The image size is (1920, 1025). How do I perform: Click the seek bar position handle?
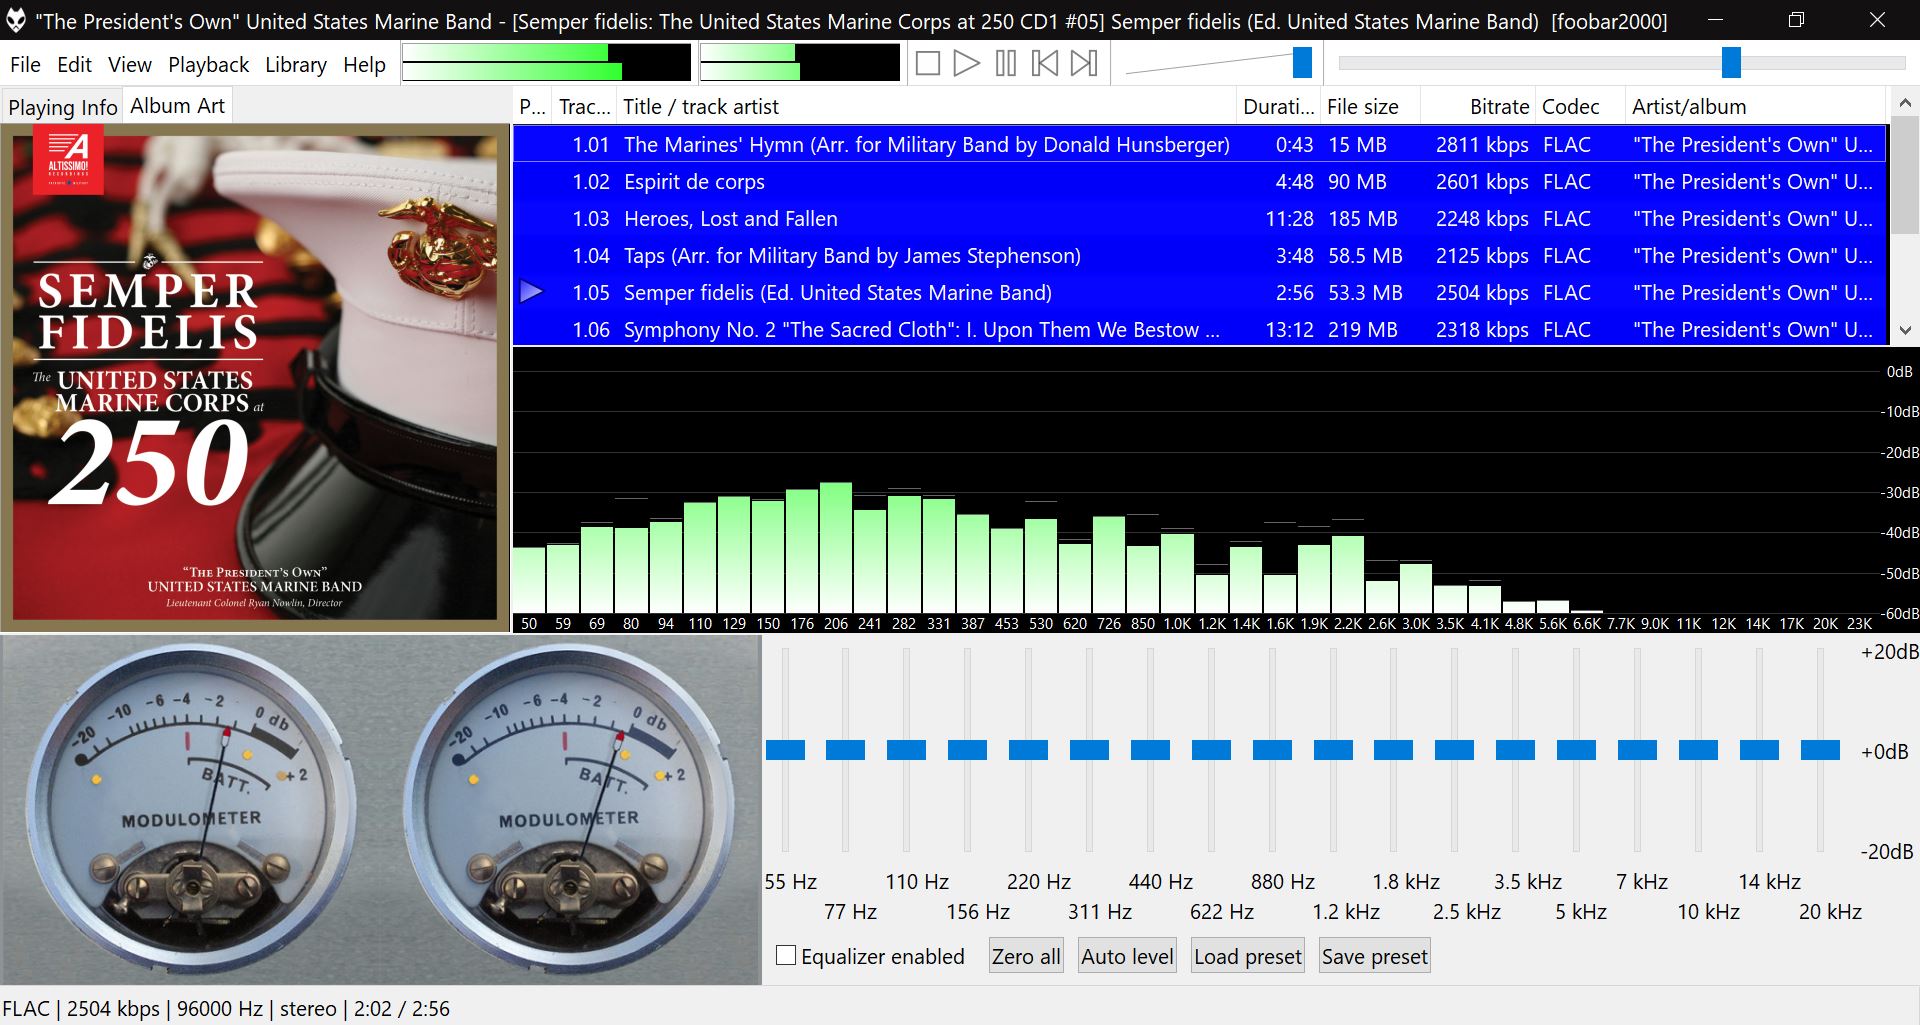click(1731, 63)
